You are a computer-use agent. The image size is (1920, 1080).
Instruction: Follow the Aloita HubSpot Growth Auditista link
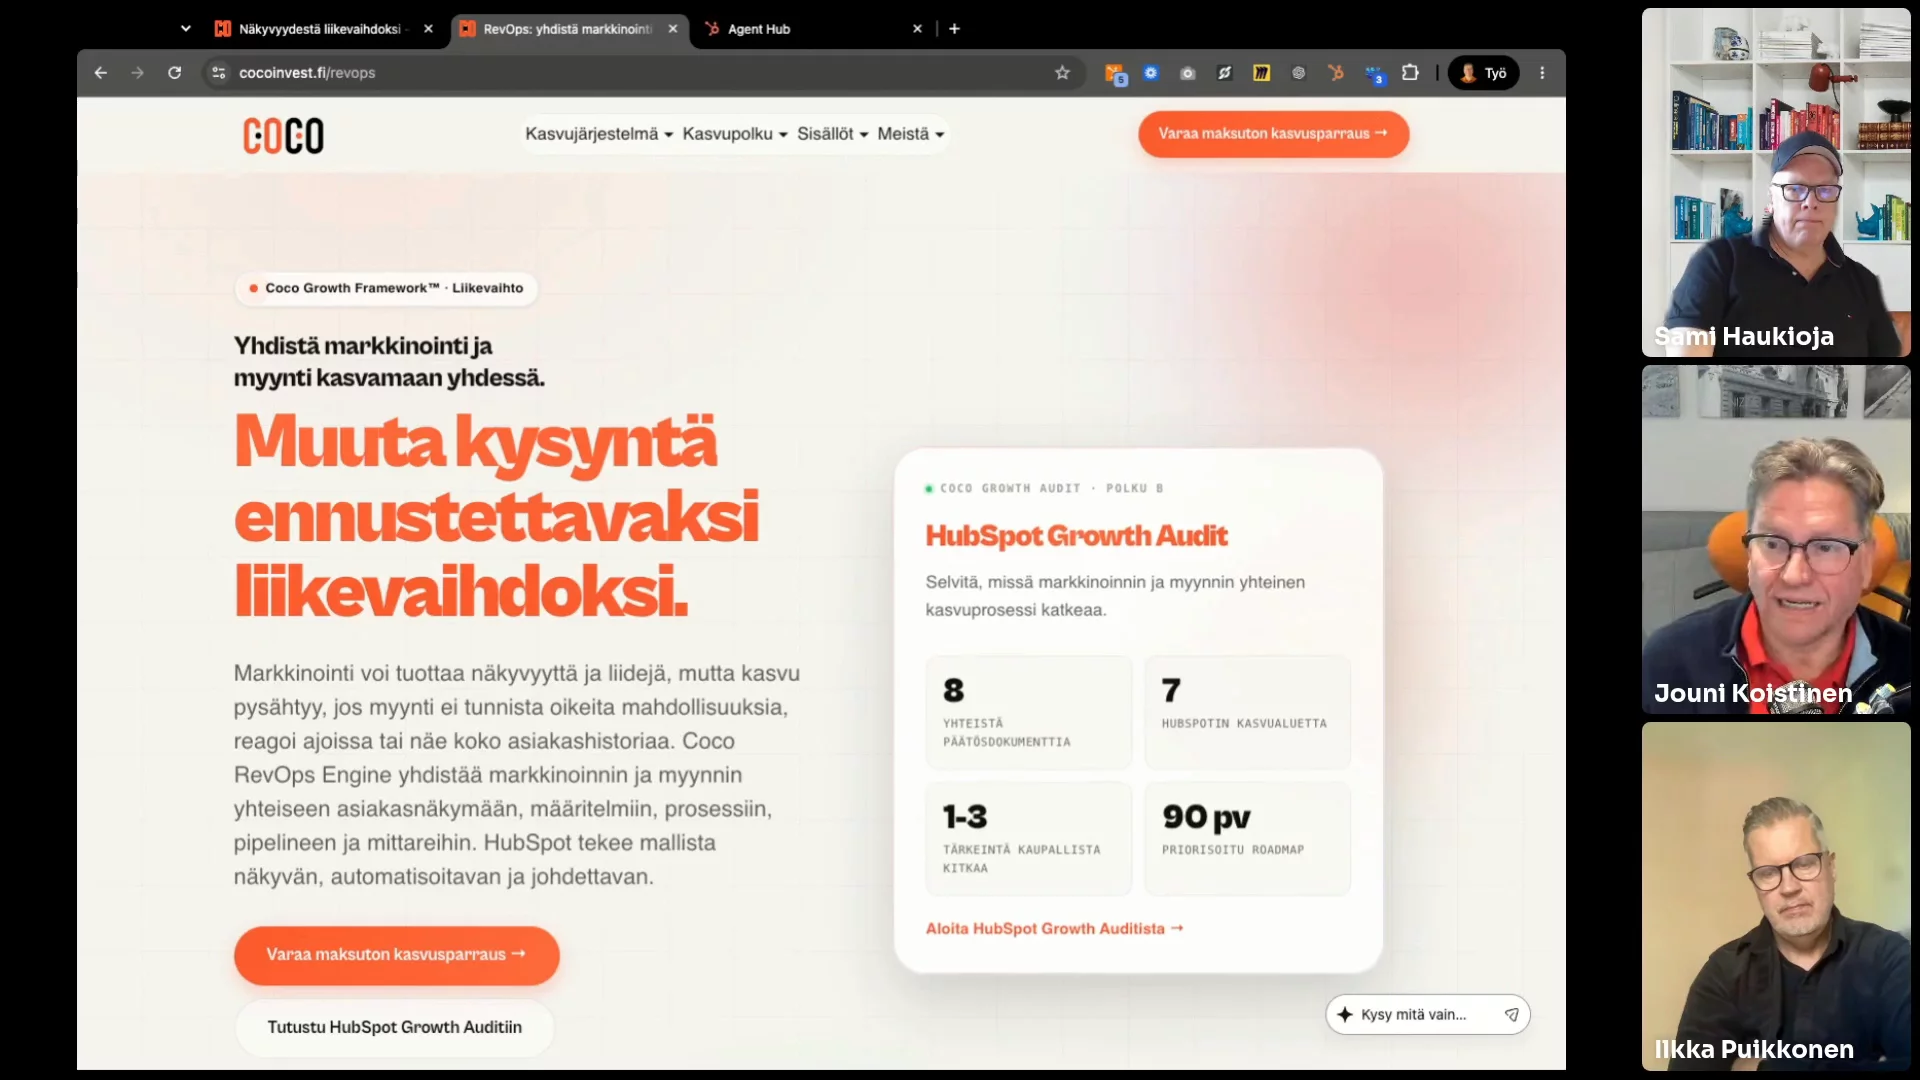(1054, 929)
